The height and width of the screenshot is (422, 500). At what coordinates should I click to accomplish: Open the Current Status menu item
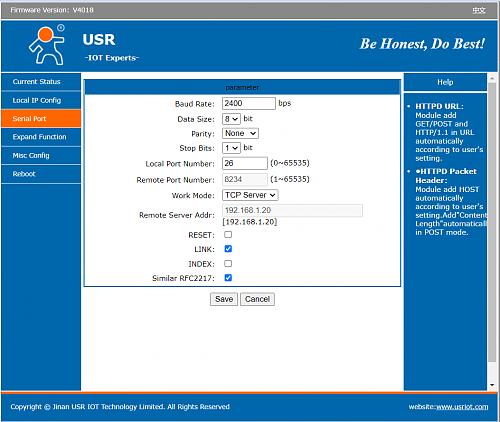(41, 82)
